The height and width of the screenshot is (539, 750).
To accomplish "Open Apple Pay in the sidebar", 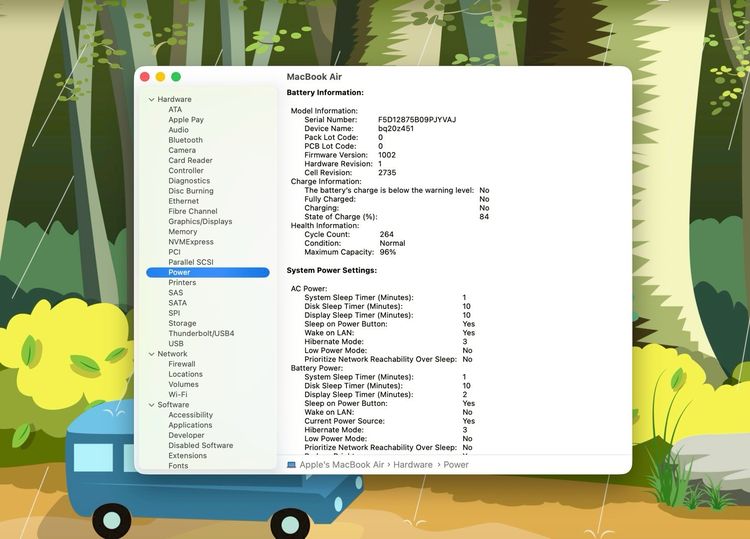I will [x=186, y=120].
